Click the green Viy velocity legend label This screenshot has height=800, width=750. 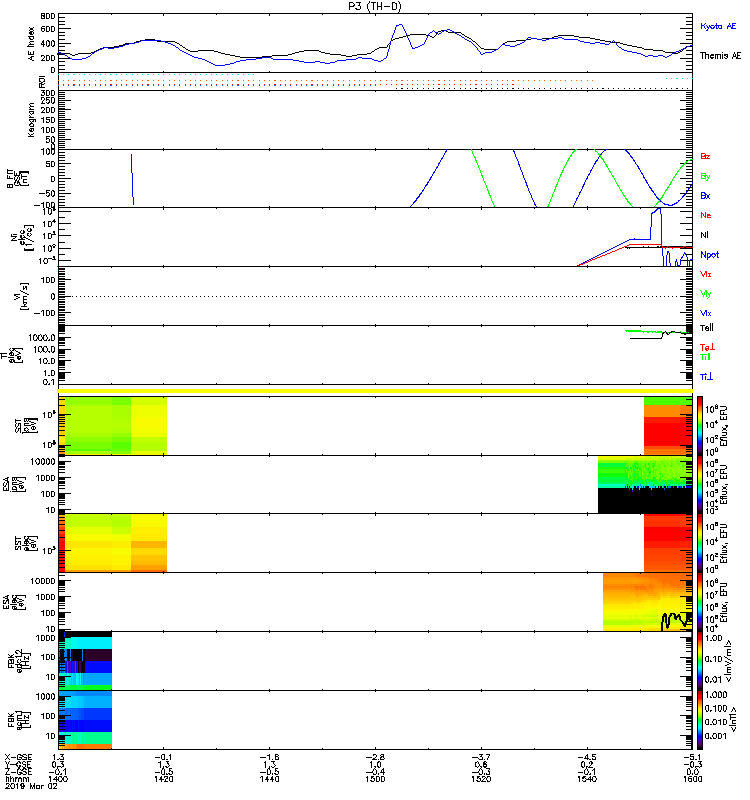tap(705, 294)
